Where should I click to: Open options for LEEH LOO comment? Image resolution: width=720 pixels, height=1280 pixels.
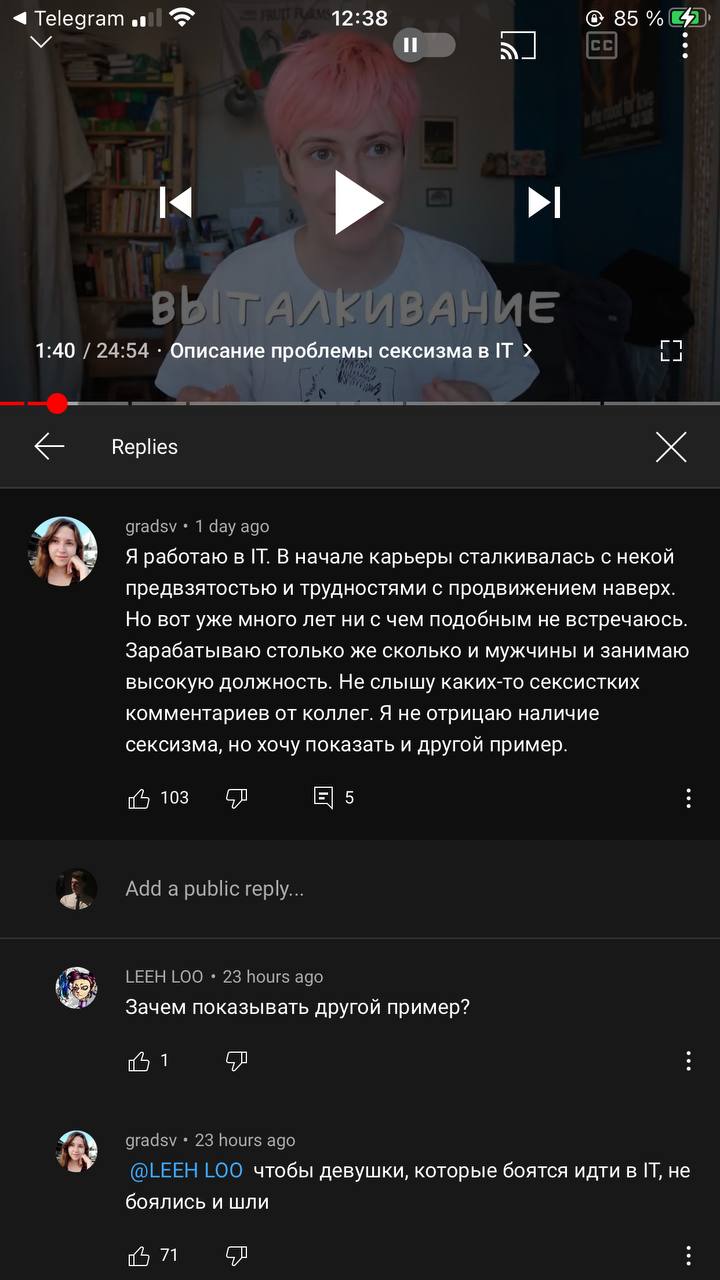click(x=688, y=1061)
